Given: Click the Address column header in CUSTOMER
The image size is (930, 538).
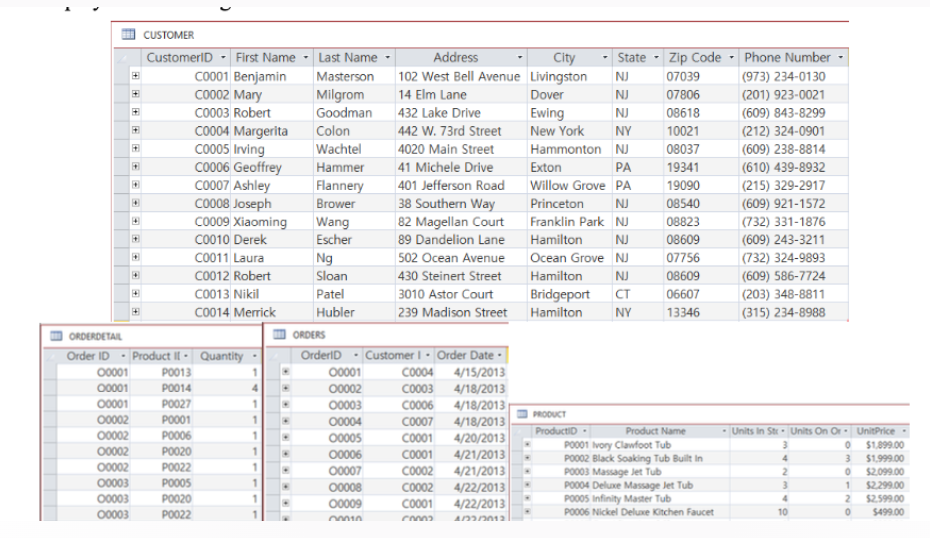Looking at the screenshot, I should 461,58.
